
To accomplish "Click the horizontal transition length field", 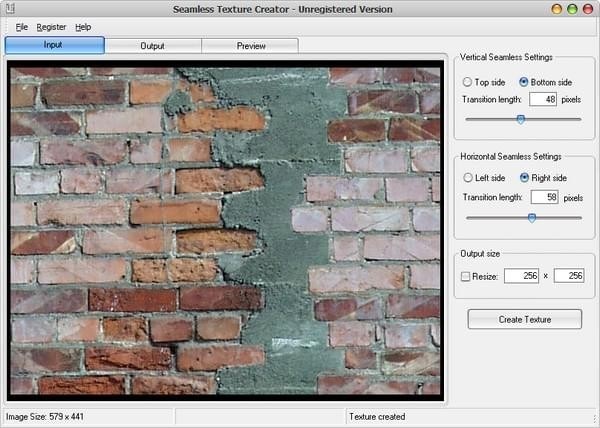I will (543, 197).
